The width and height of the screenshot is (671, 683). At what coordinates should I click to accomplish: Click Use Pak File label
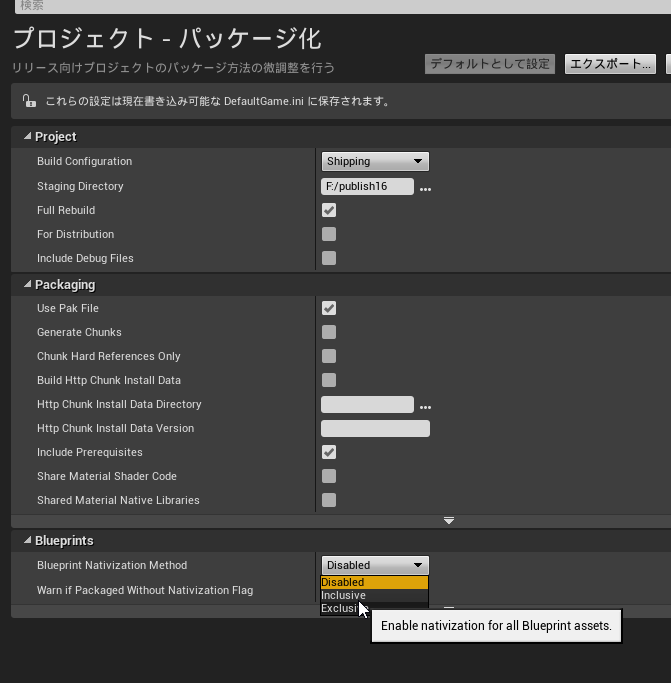pos(68,308)
